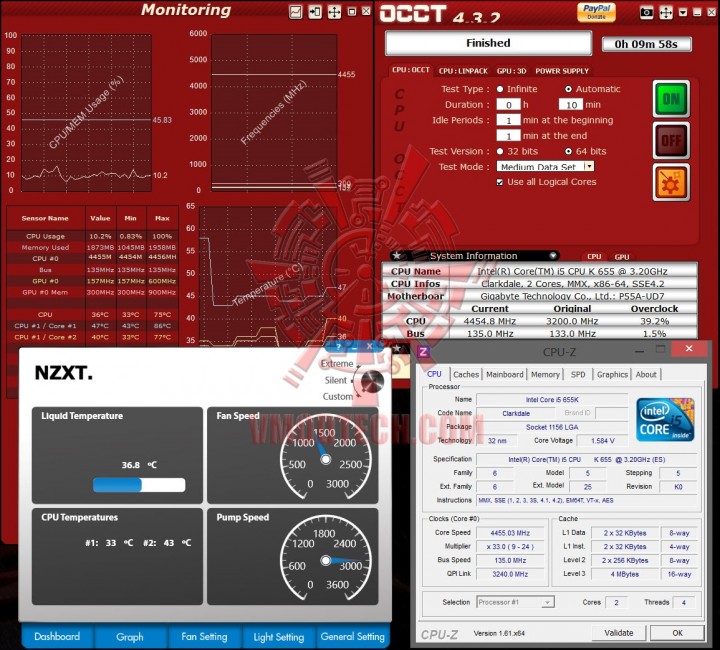Image resolution: width=720 pixels, height=650 pixels.
Task: Click the NZXT help question mark icon
Action: click(339, 347)
